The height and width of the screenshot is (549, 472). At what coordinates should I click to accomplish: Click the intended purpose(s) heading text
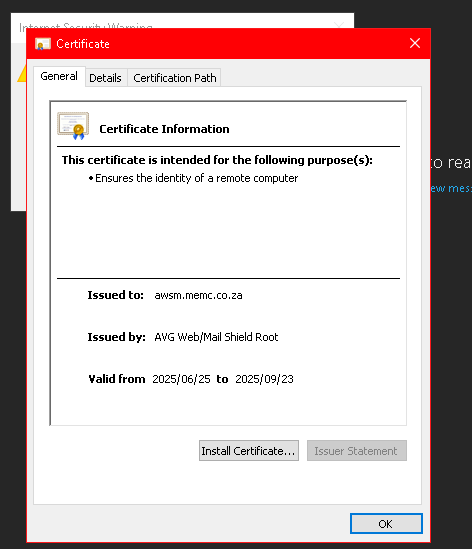pos(217,160)
